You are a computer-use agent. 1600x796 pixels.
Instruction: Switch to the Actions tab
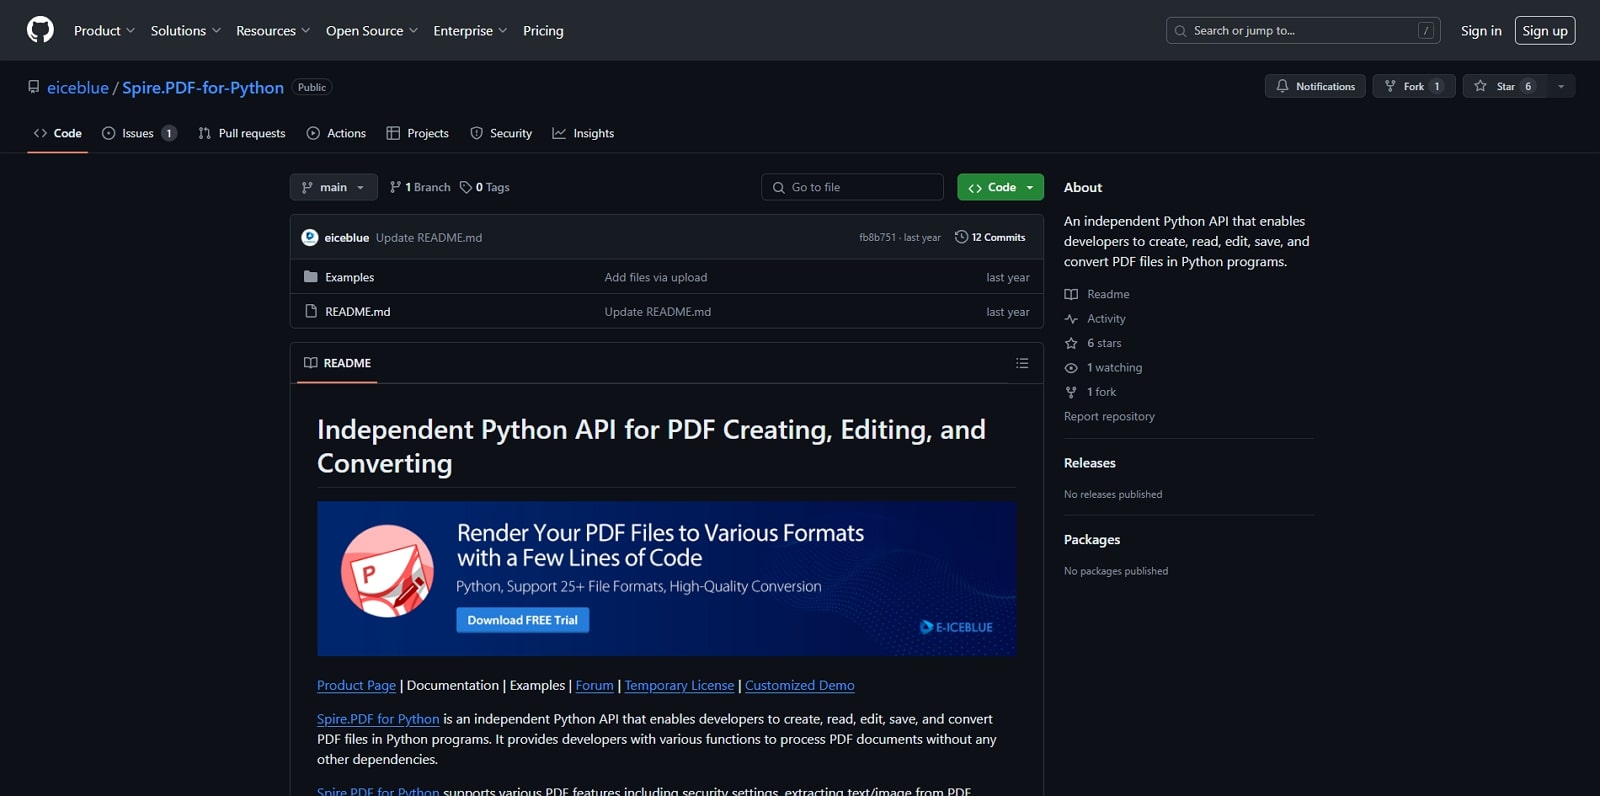pos(336,133)
